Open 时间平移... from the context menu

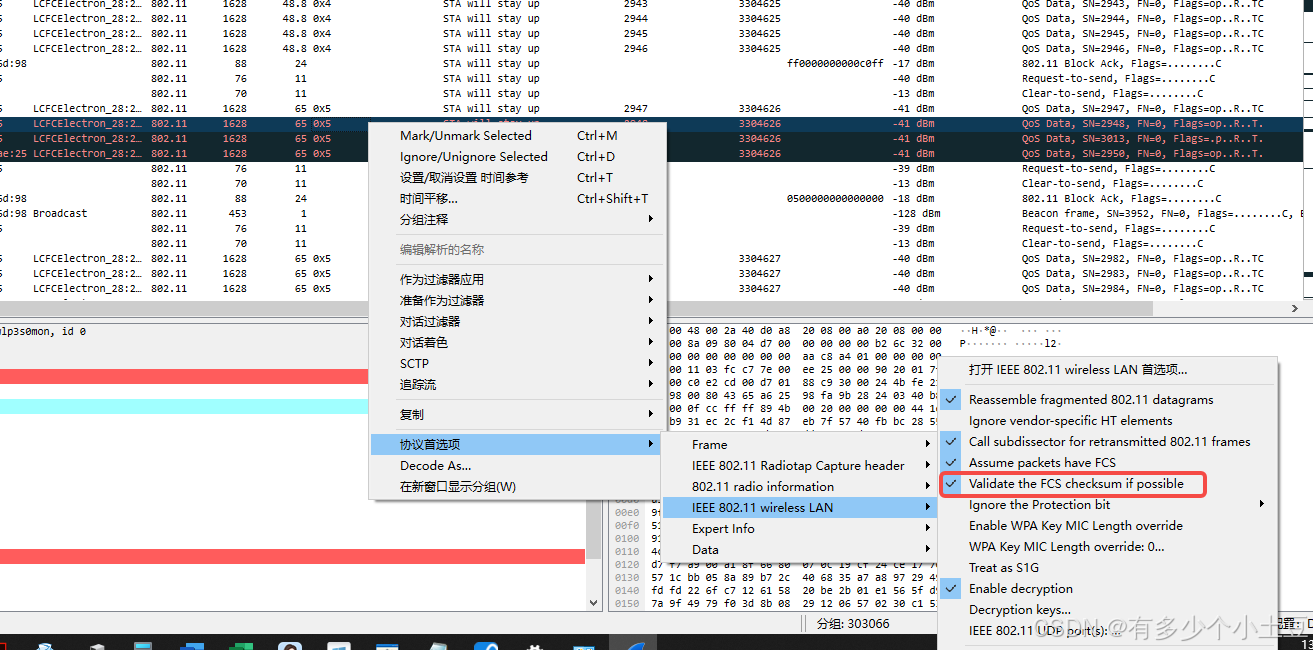pyautogui.click(x=517, y=199)
